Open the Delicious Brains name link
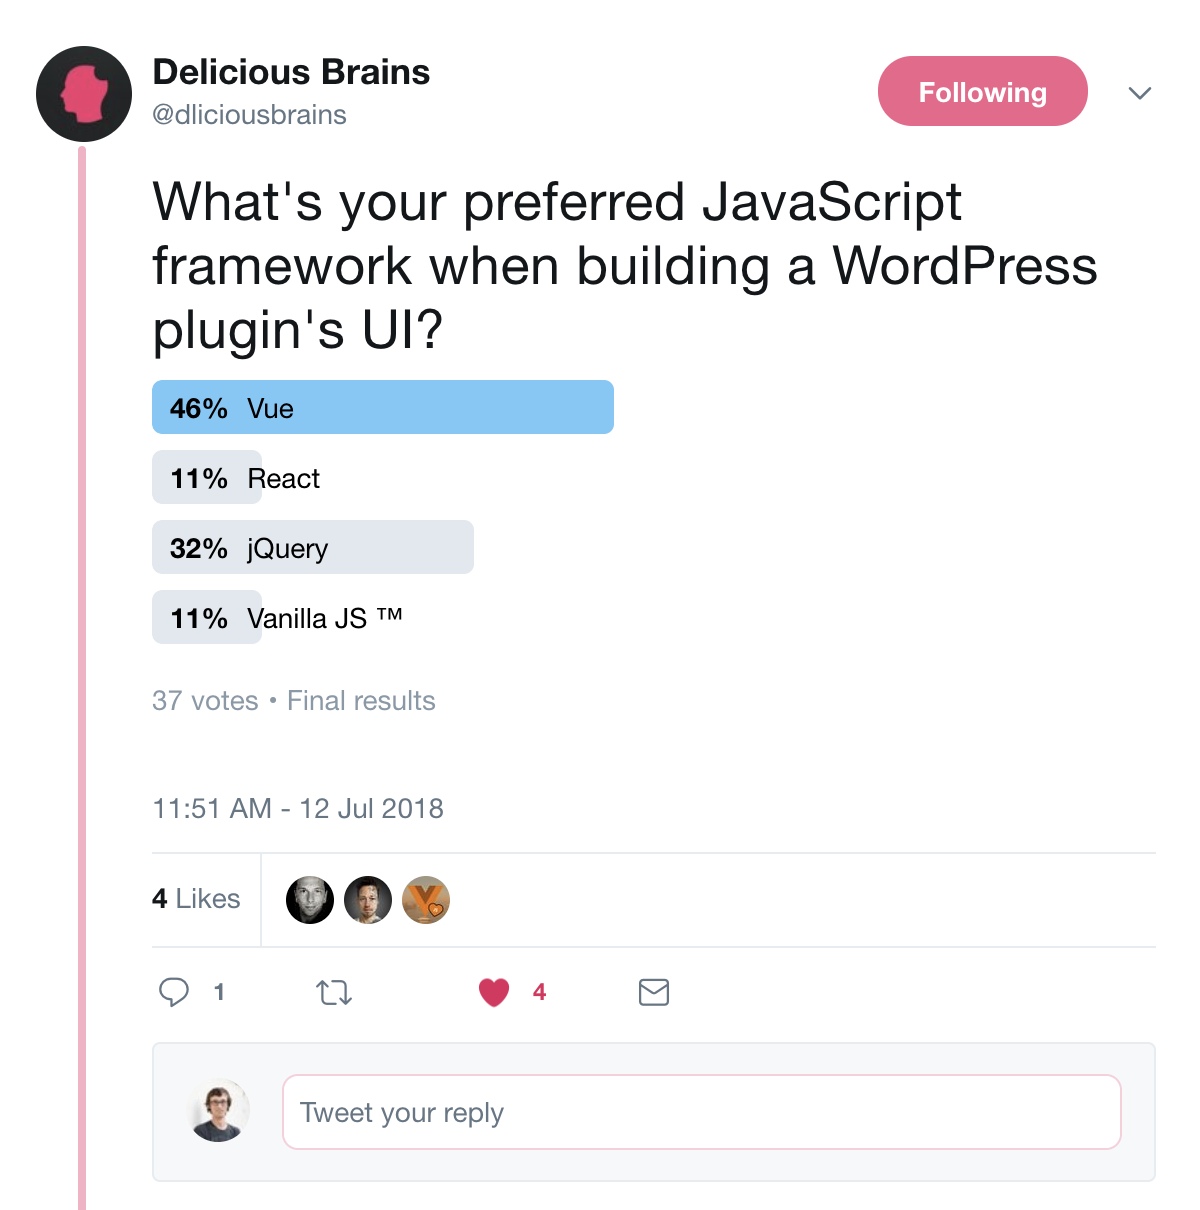The height and width of the screenshot is (1210, 1200). click(291, 72)
